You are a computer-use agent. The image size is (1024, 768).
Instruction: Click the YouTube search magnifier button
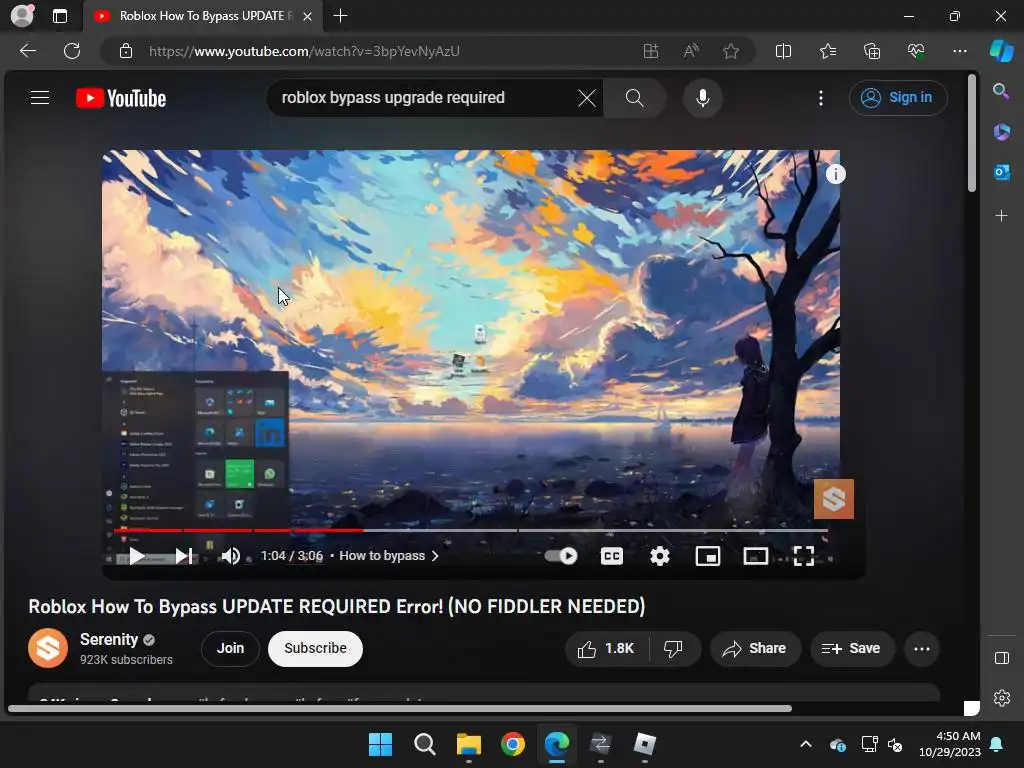pyautogui.click(x=634, y=98)
